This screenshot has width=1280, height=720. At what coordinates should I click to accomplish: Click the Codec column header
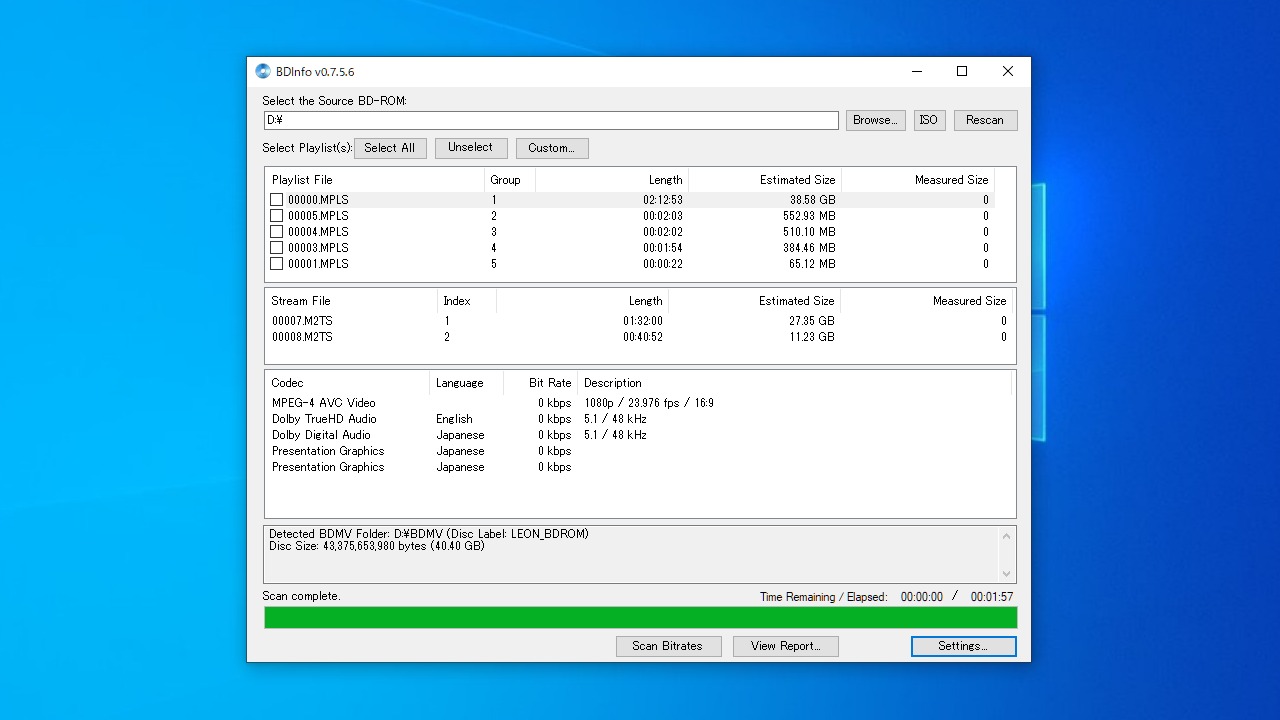click(x=347, y=383)
